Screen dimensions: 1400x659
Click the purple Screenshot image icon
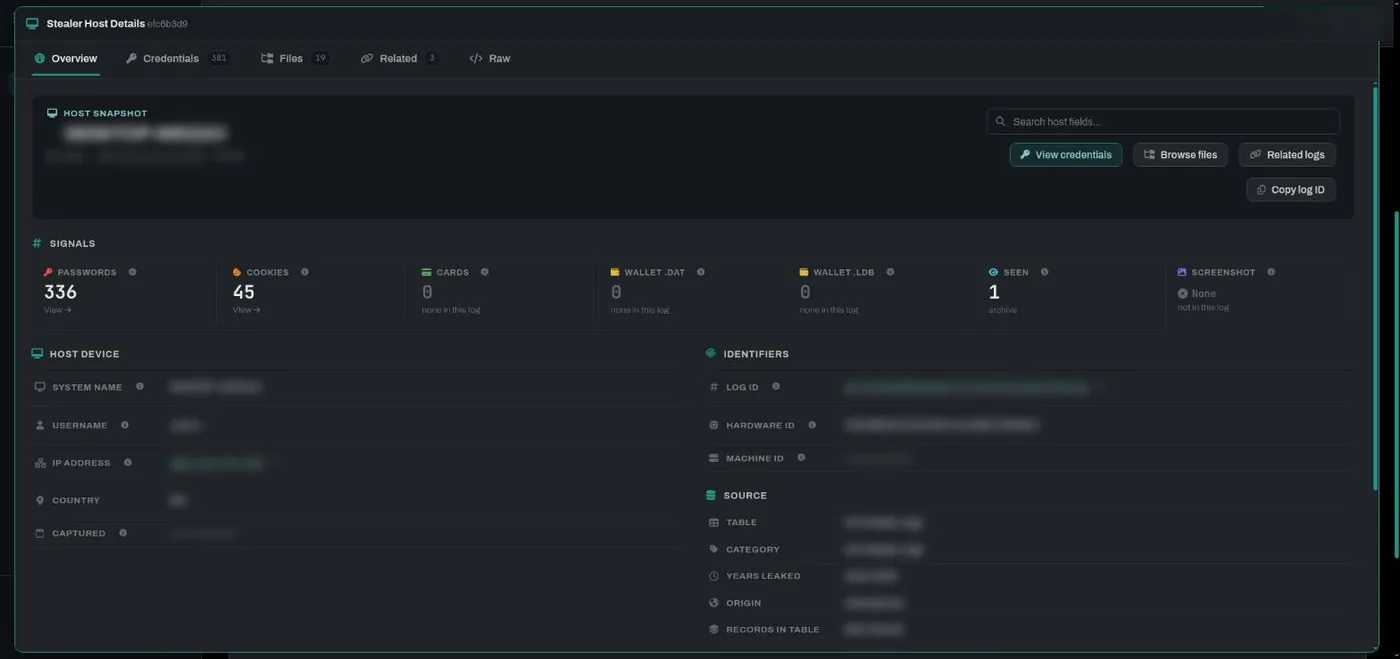[x=1182, y=272]
